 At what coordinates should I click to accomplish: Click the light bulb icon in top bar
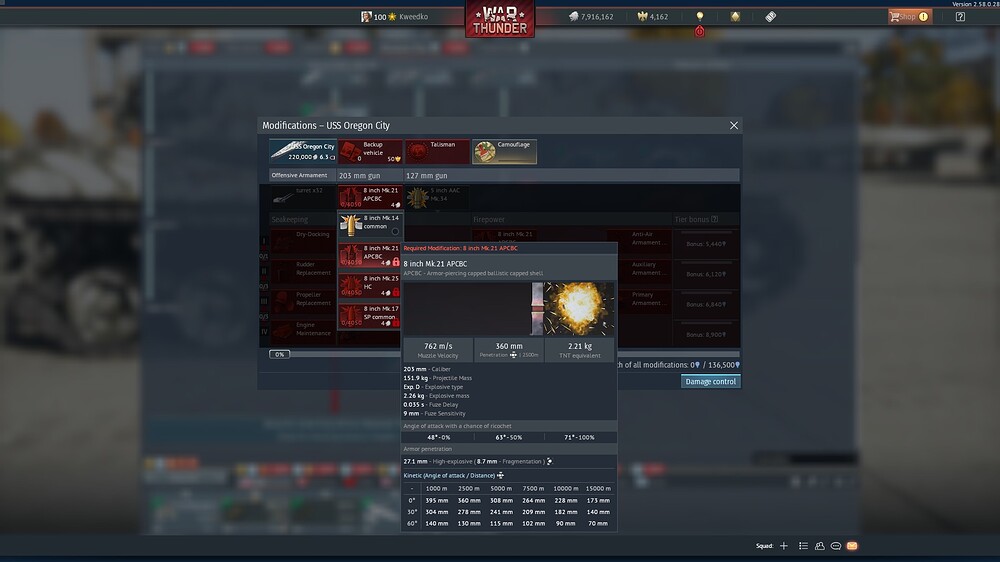pos(700,16)
